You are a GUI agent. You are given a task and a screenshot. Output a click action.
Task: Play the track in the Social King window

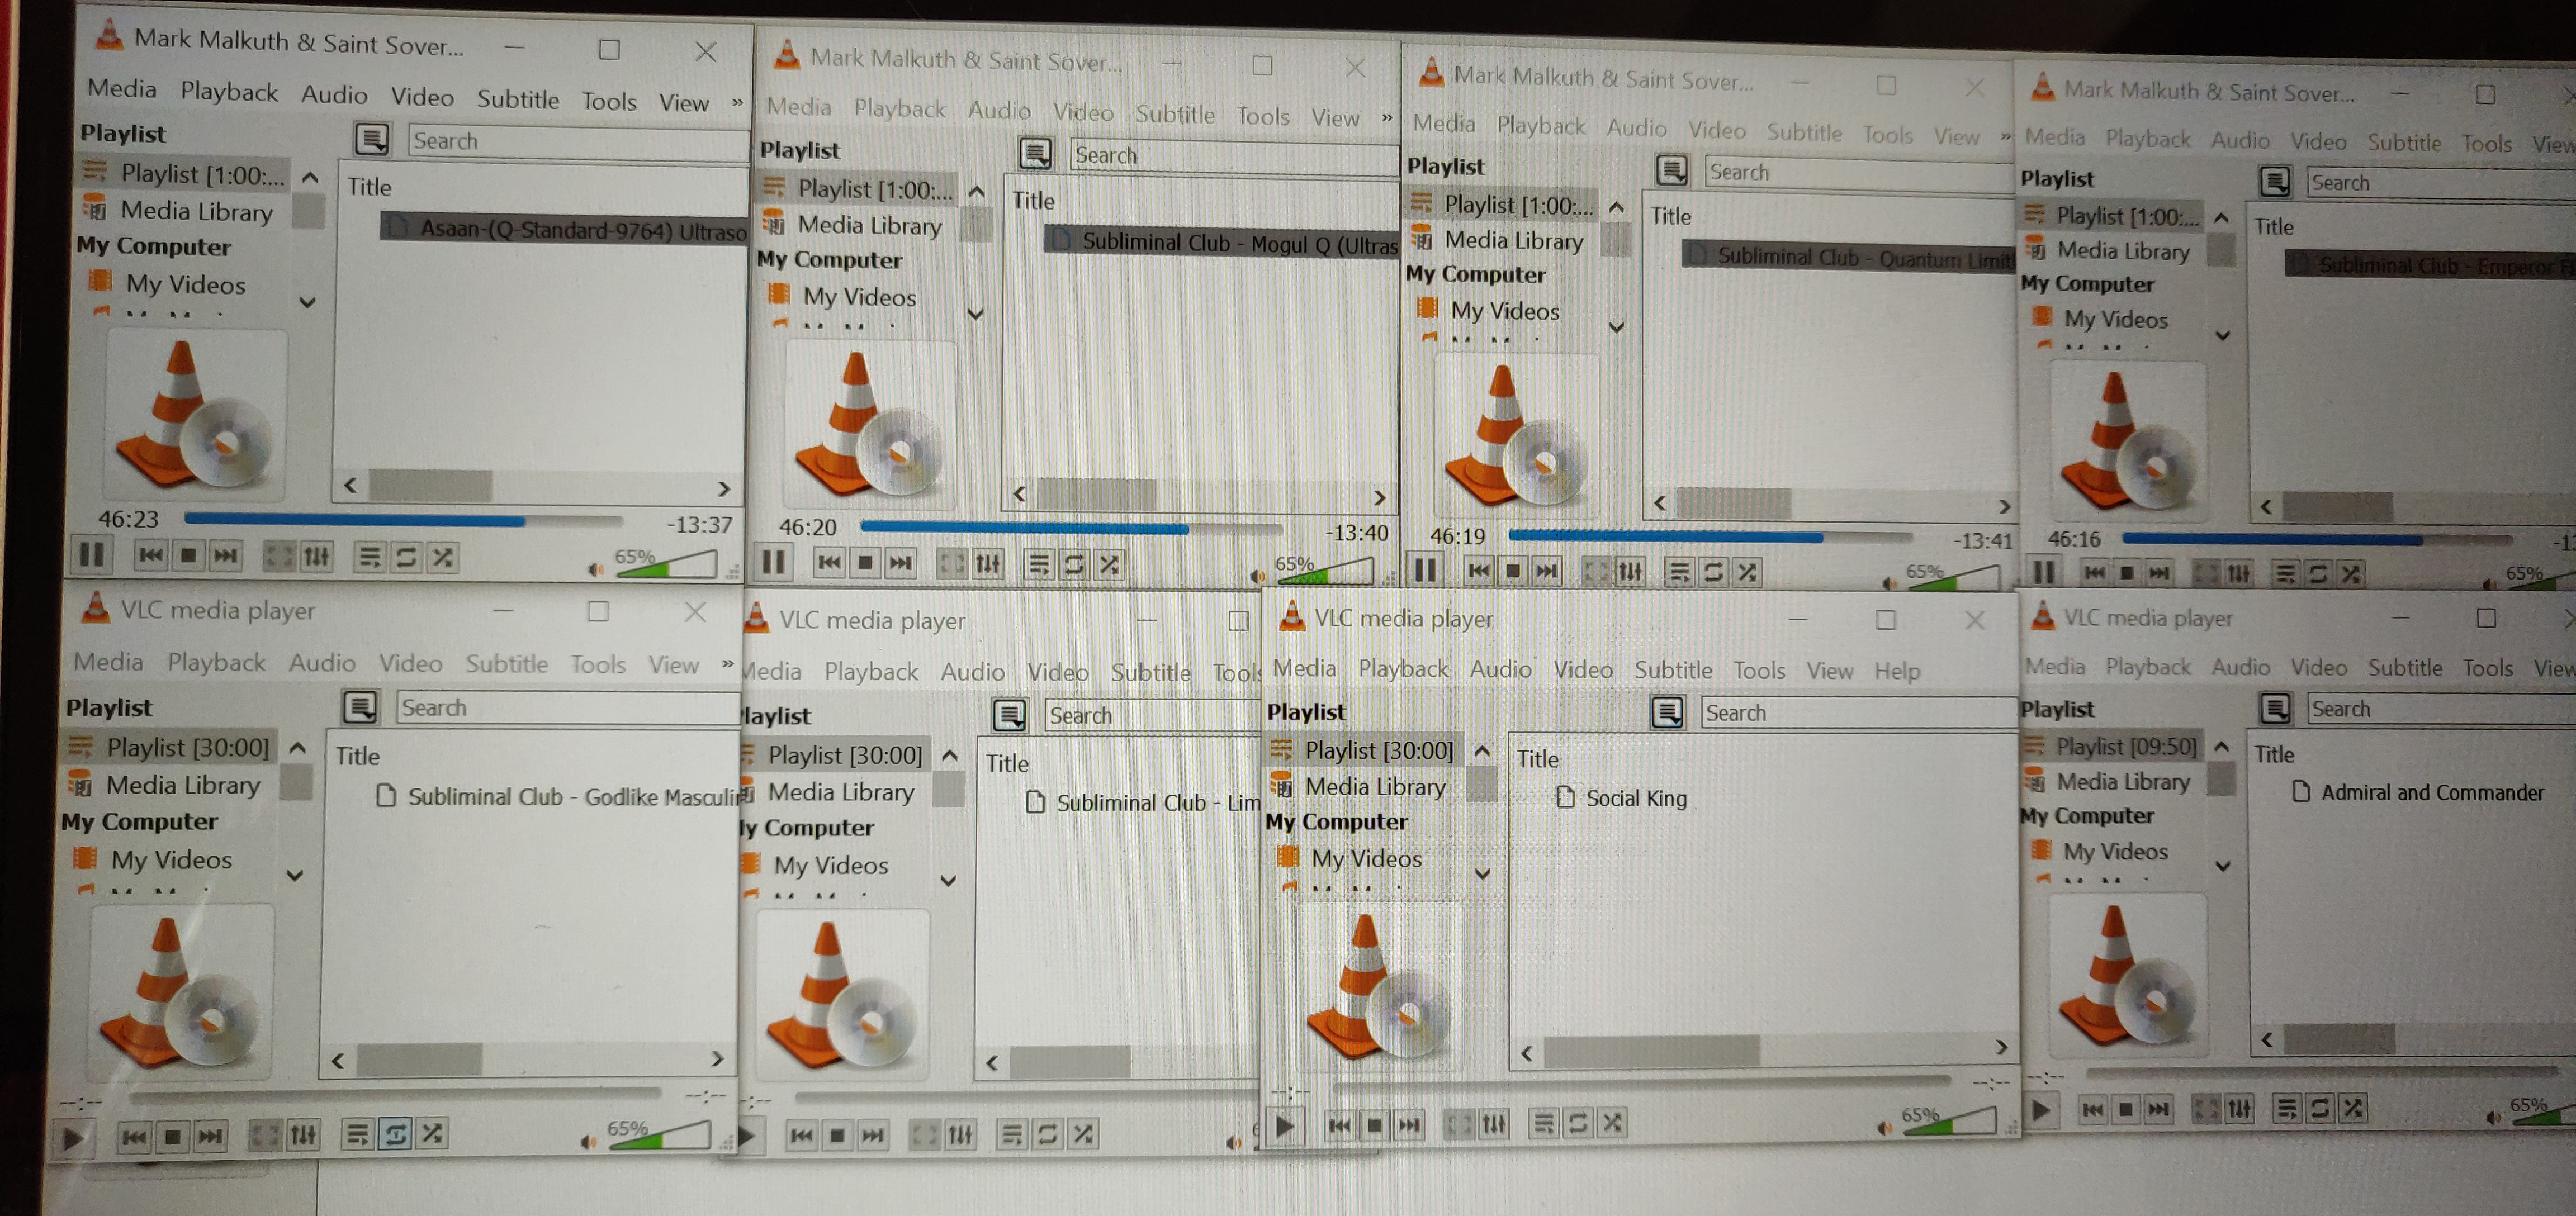pos(1284,1126)
